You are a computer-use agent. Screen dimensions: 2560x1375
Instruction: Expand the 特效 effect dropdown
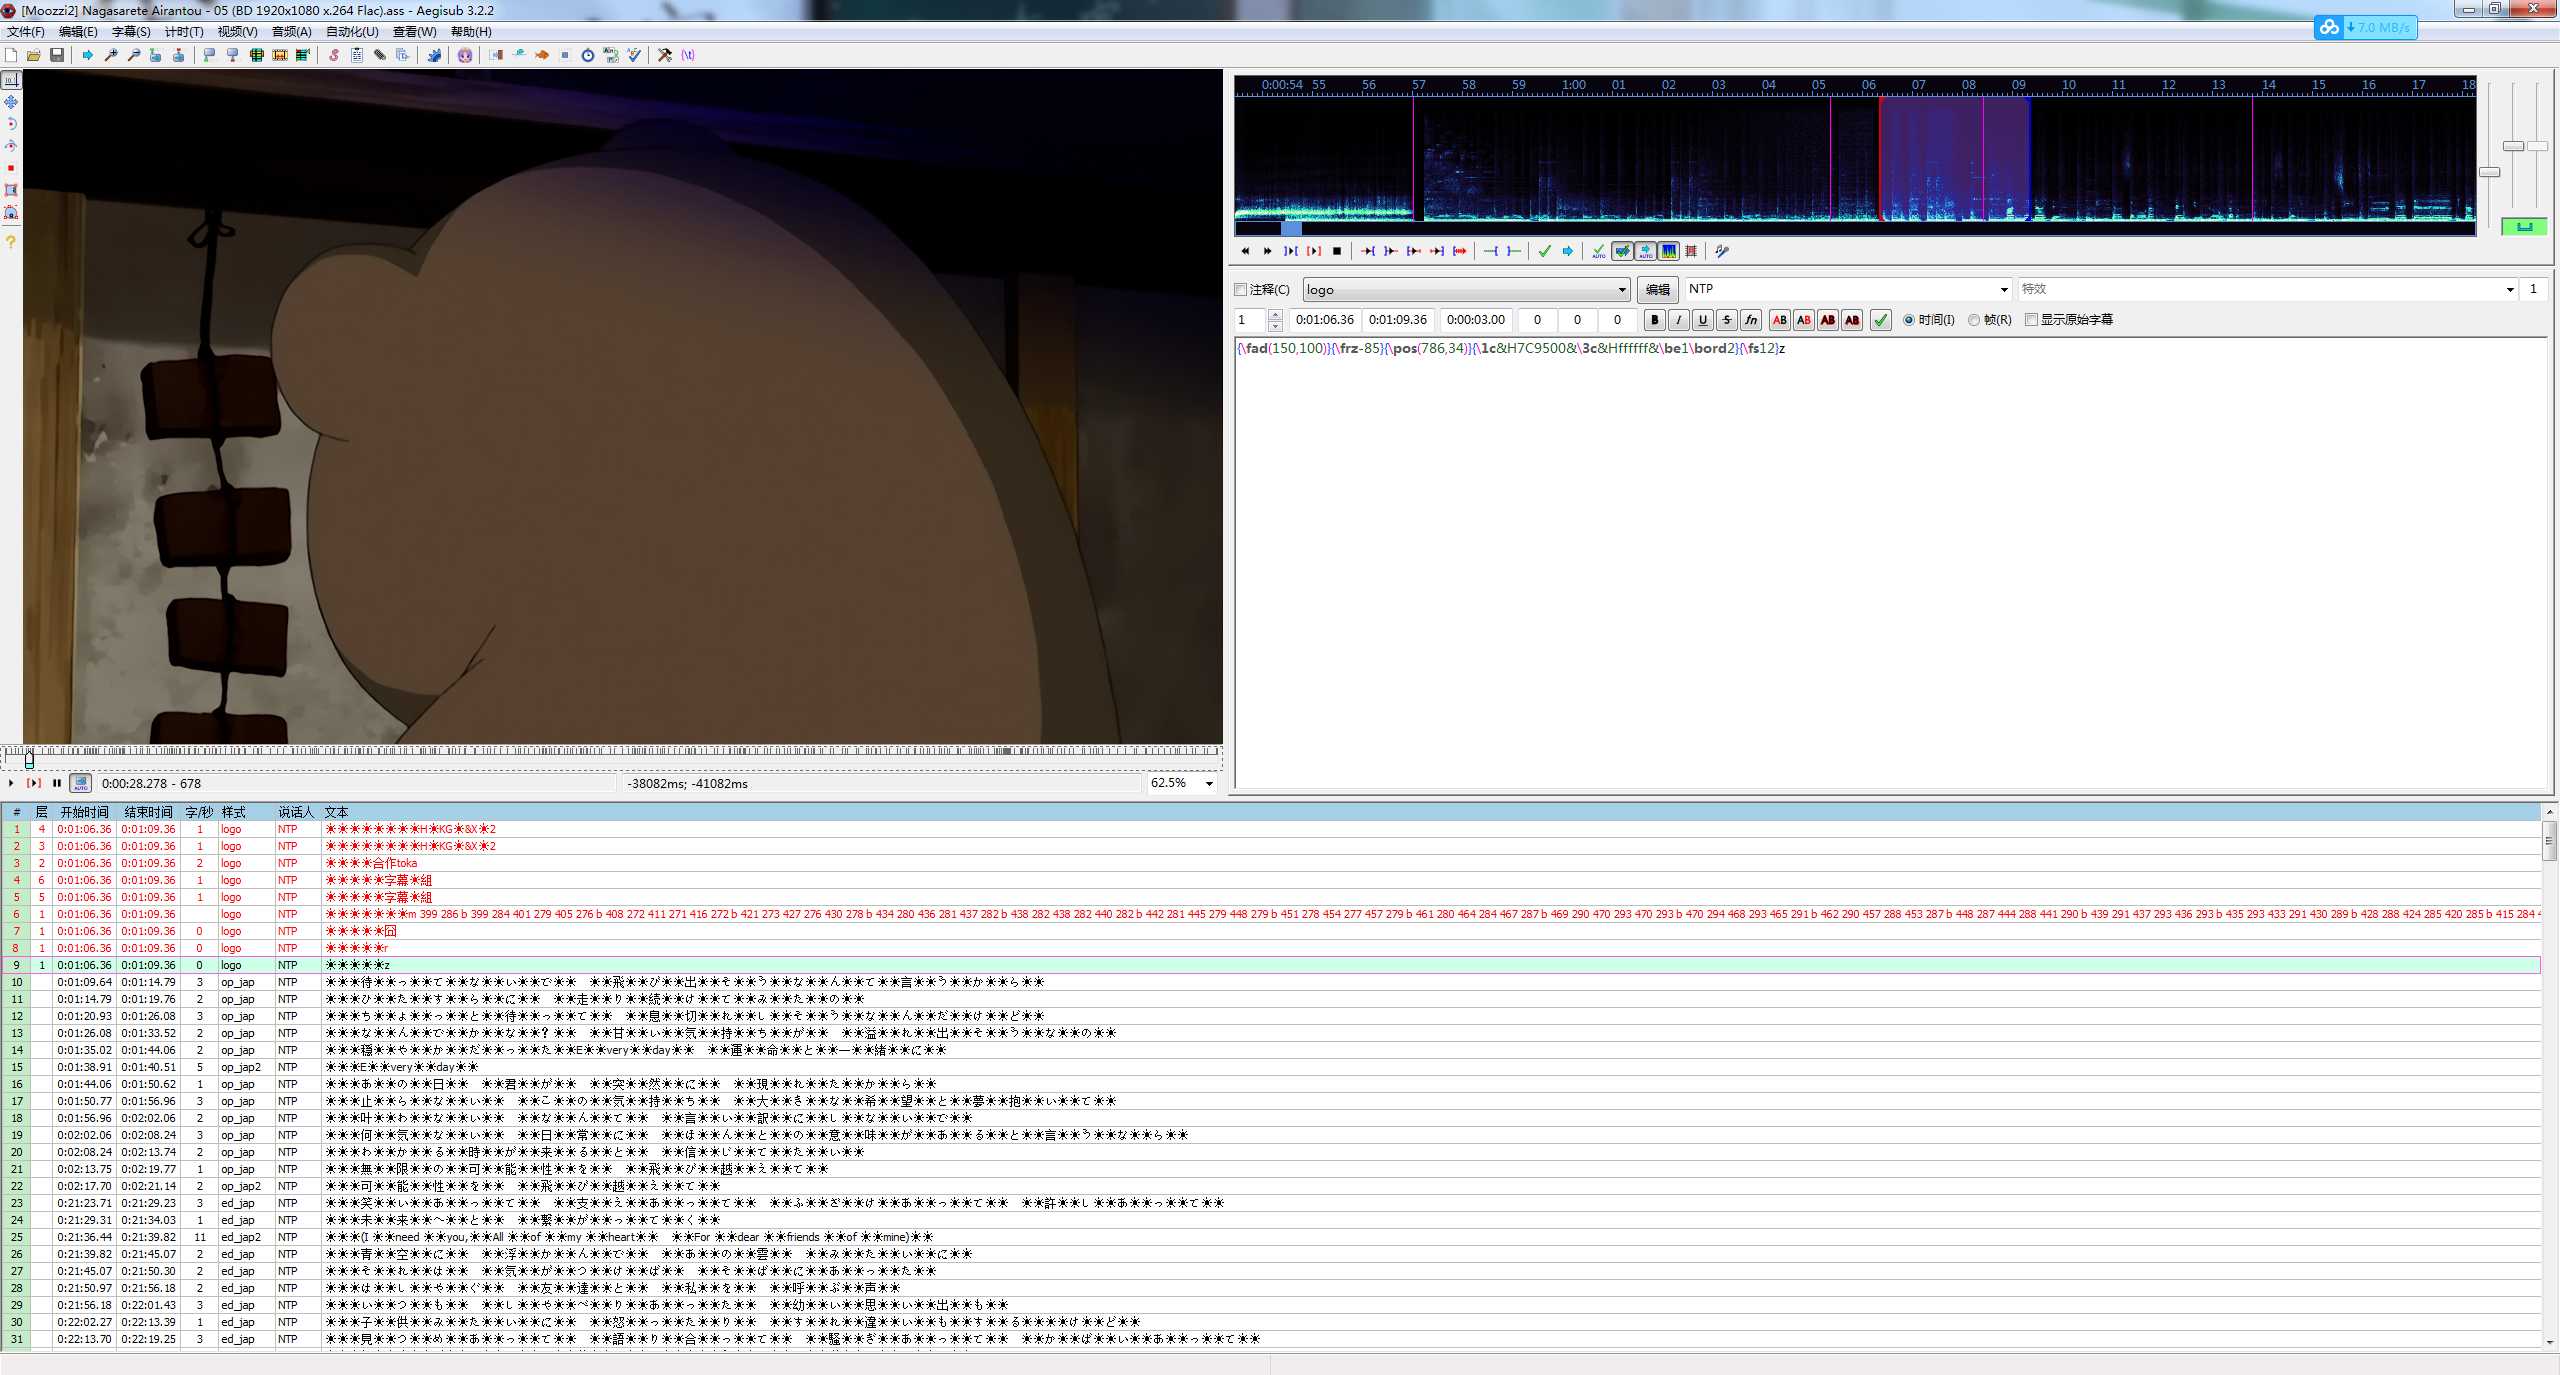coord(2510,290)
